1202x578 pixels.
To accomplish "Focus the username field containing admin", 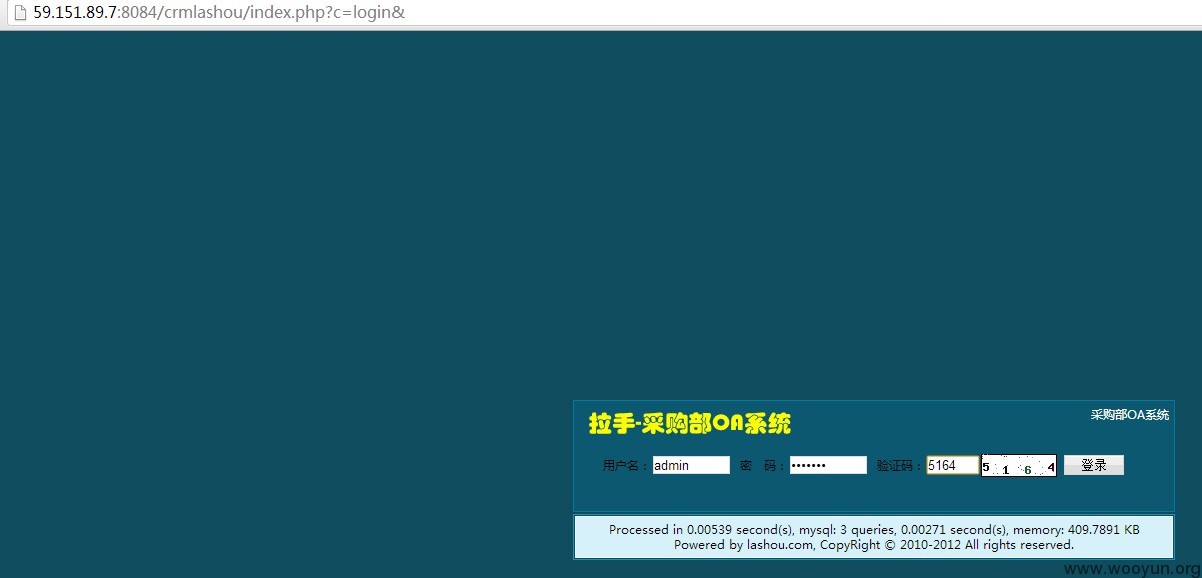I will pyautogui.click(x=691, y=465).
